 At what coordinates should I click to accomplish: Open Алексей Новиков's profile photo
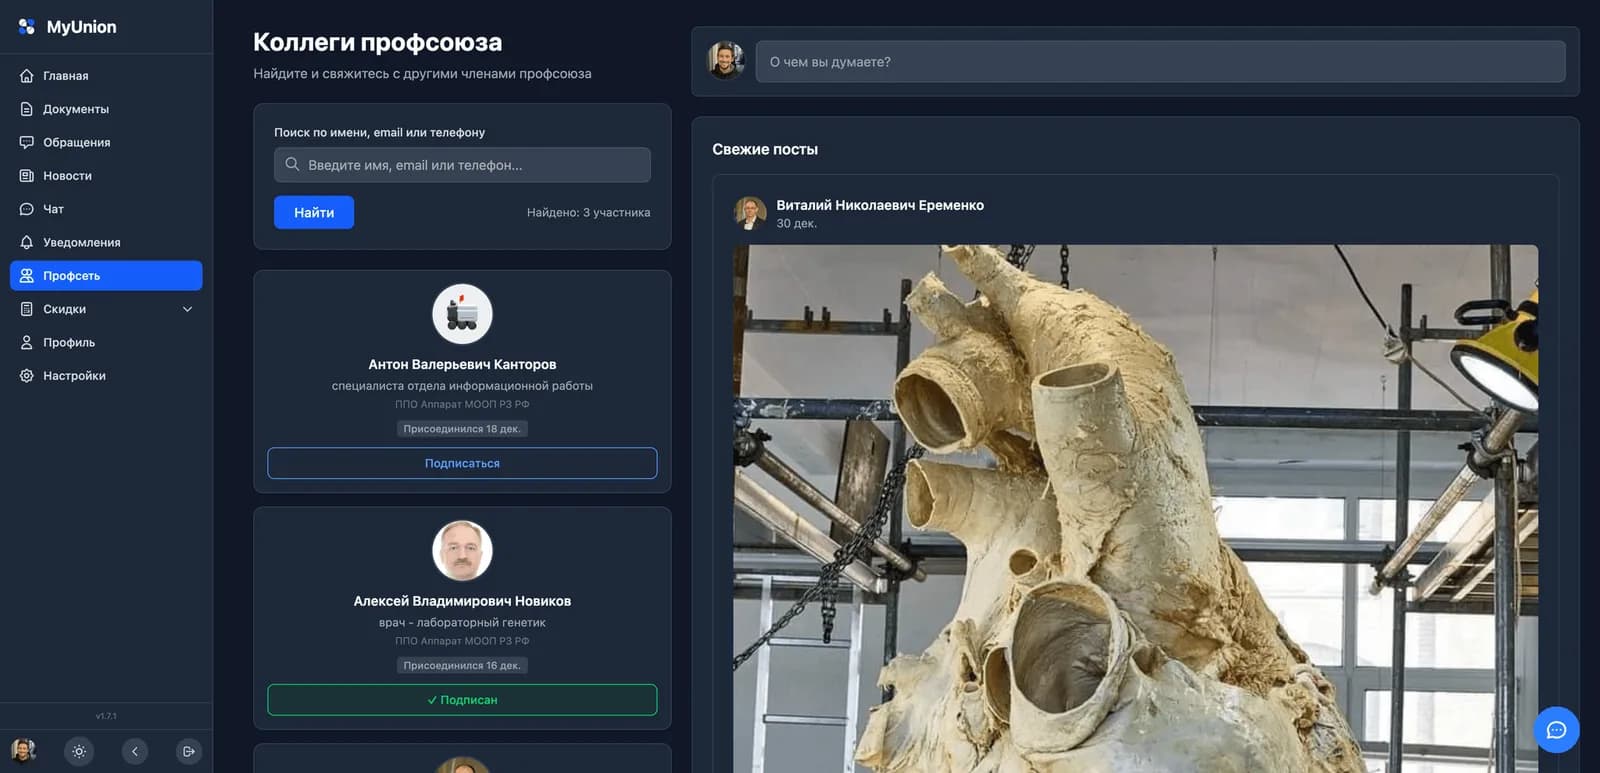click(x=462, y=551)
